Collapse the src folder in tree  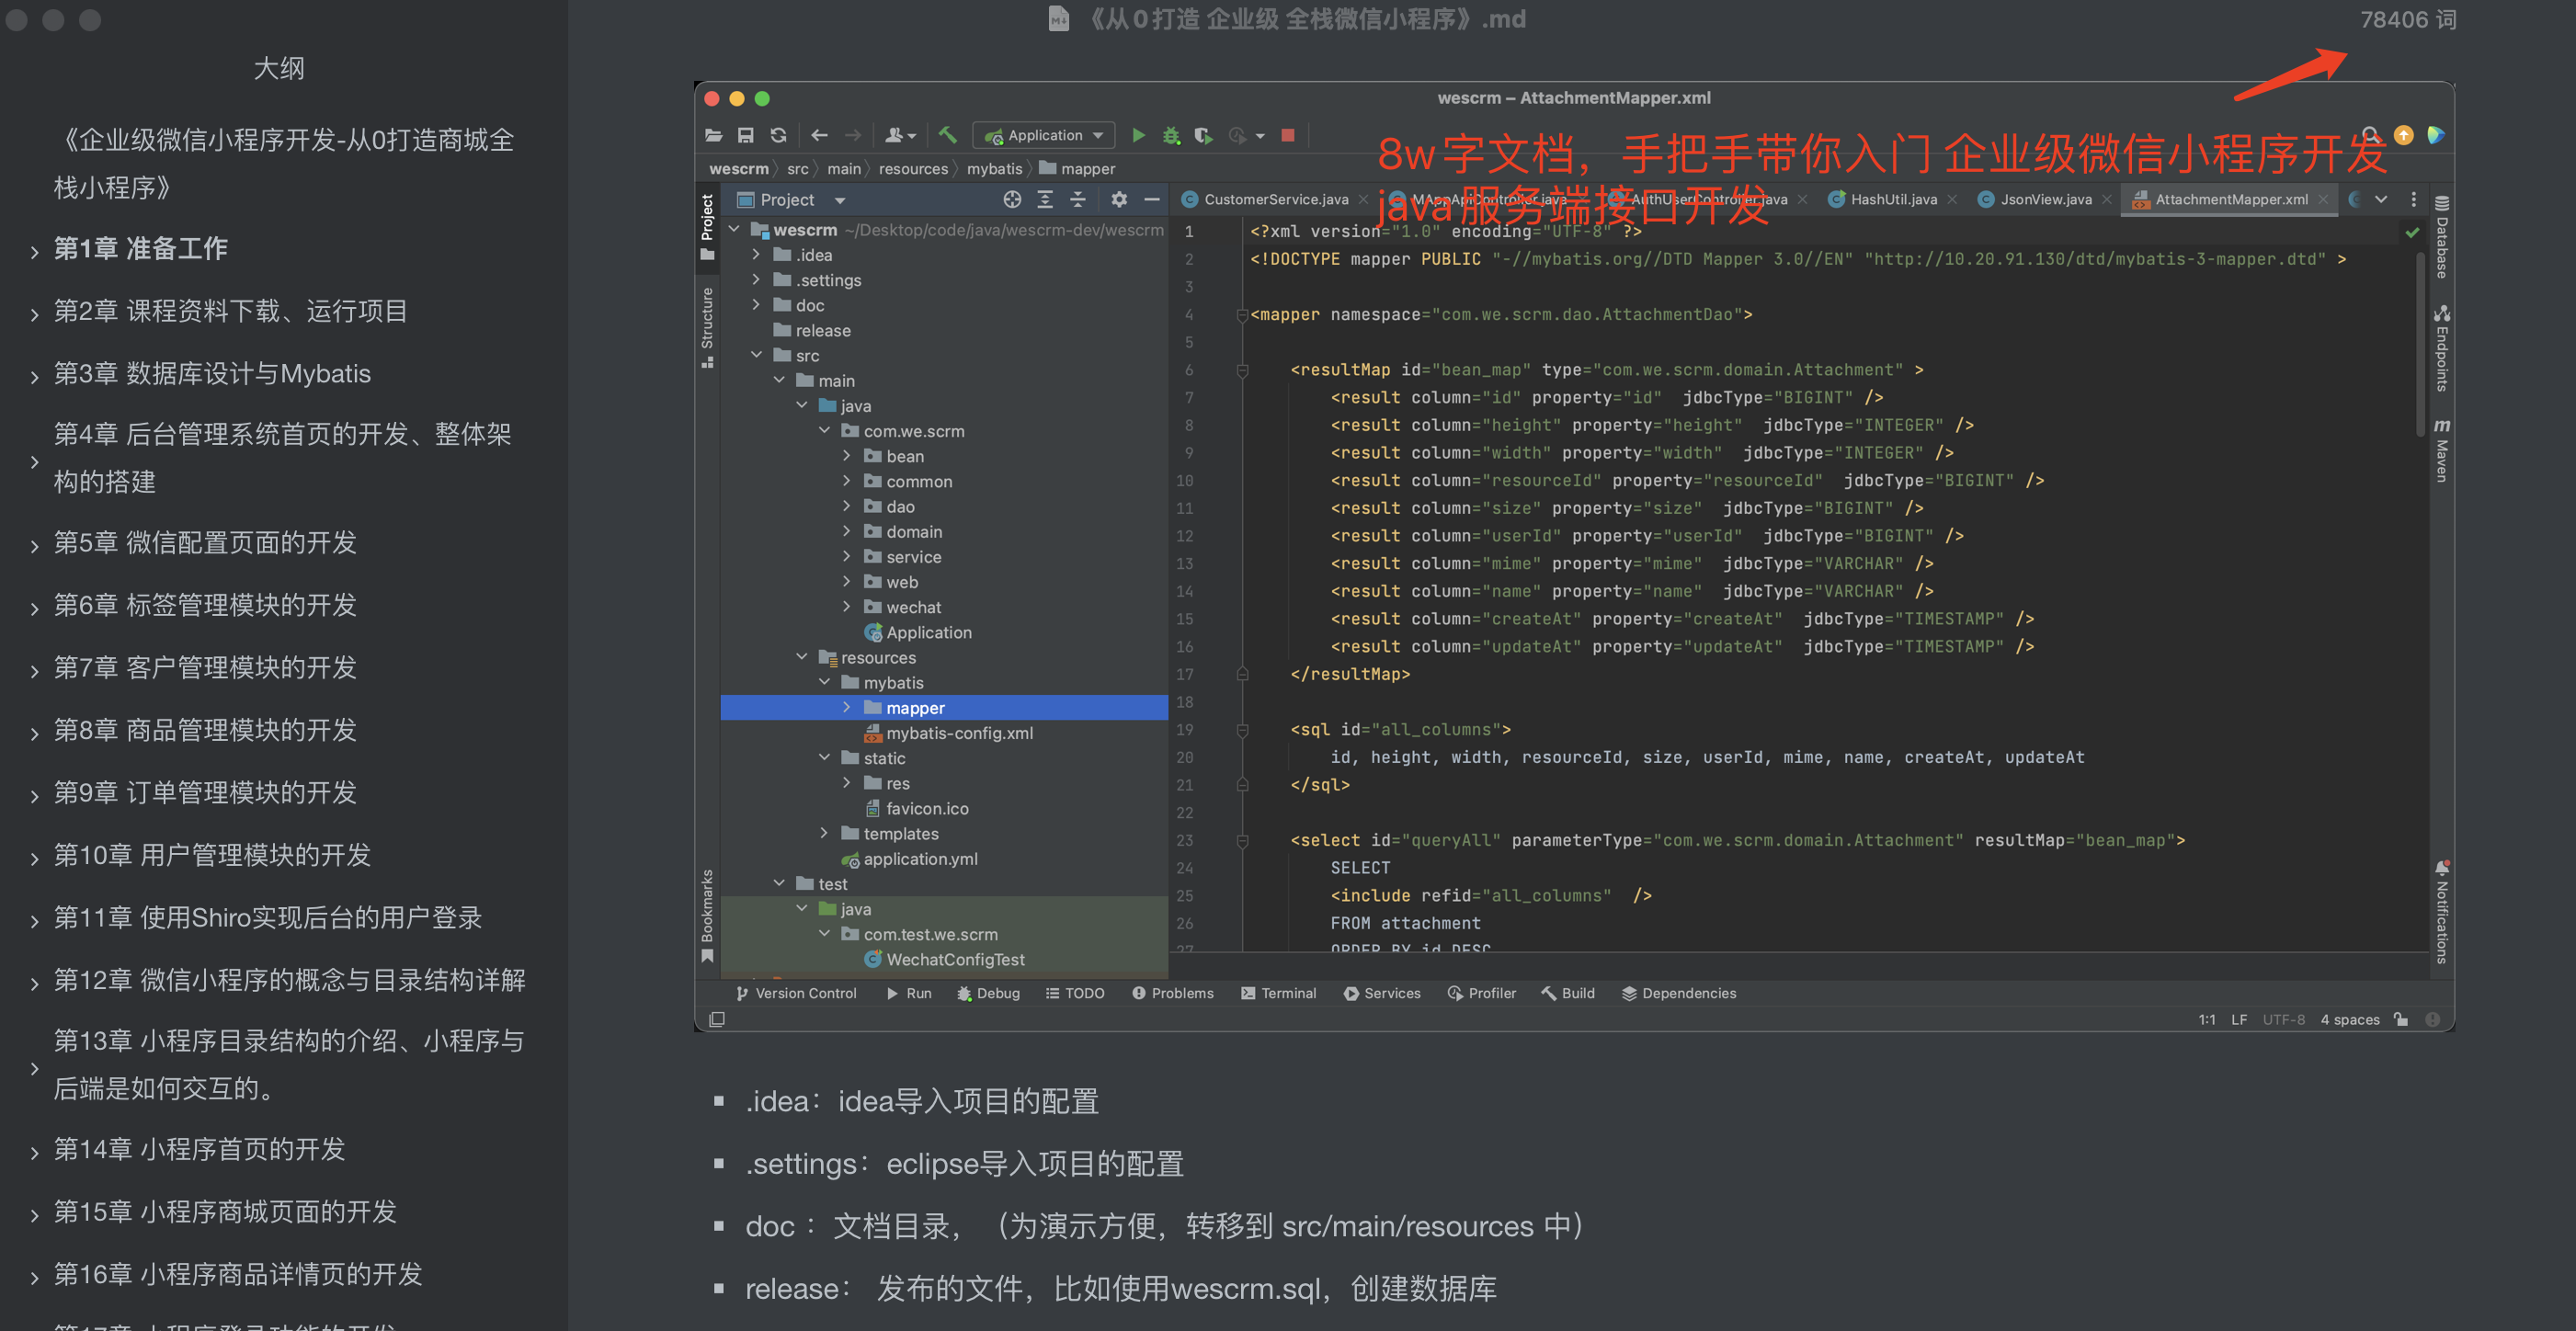756,355
